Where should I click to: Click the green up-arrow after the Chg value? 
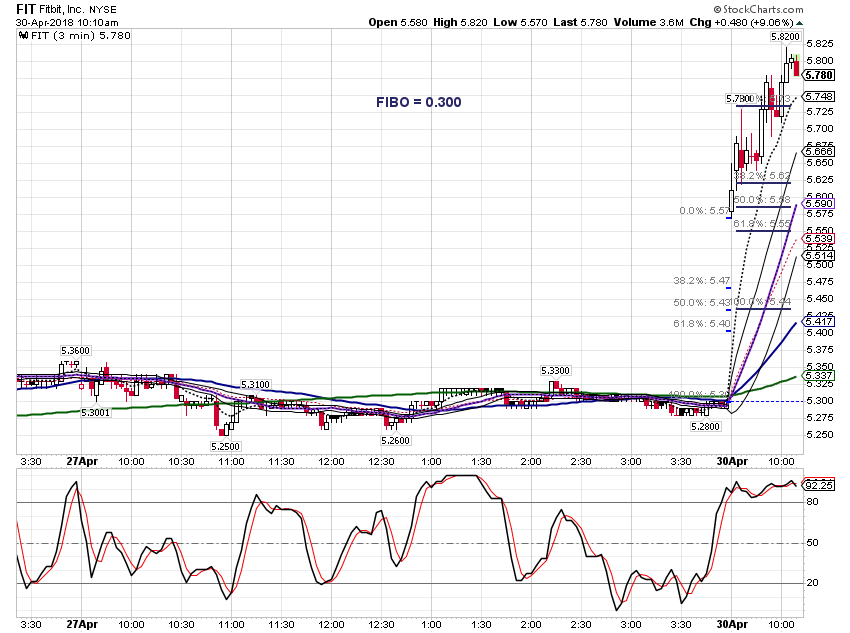(x=800, y=23)
